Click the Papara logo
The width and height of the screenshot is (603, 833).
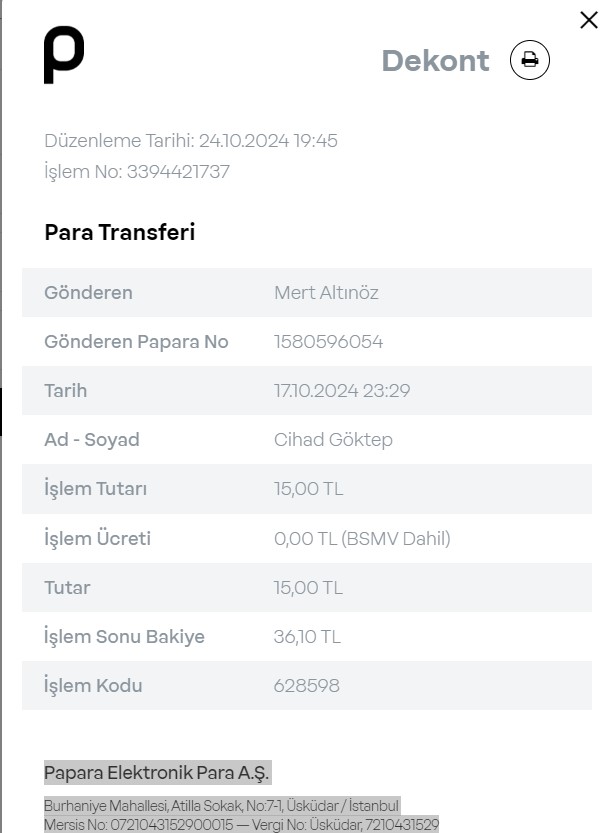point(64,55)
